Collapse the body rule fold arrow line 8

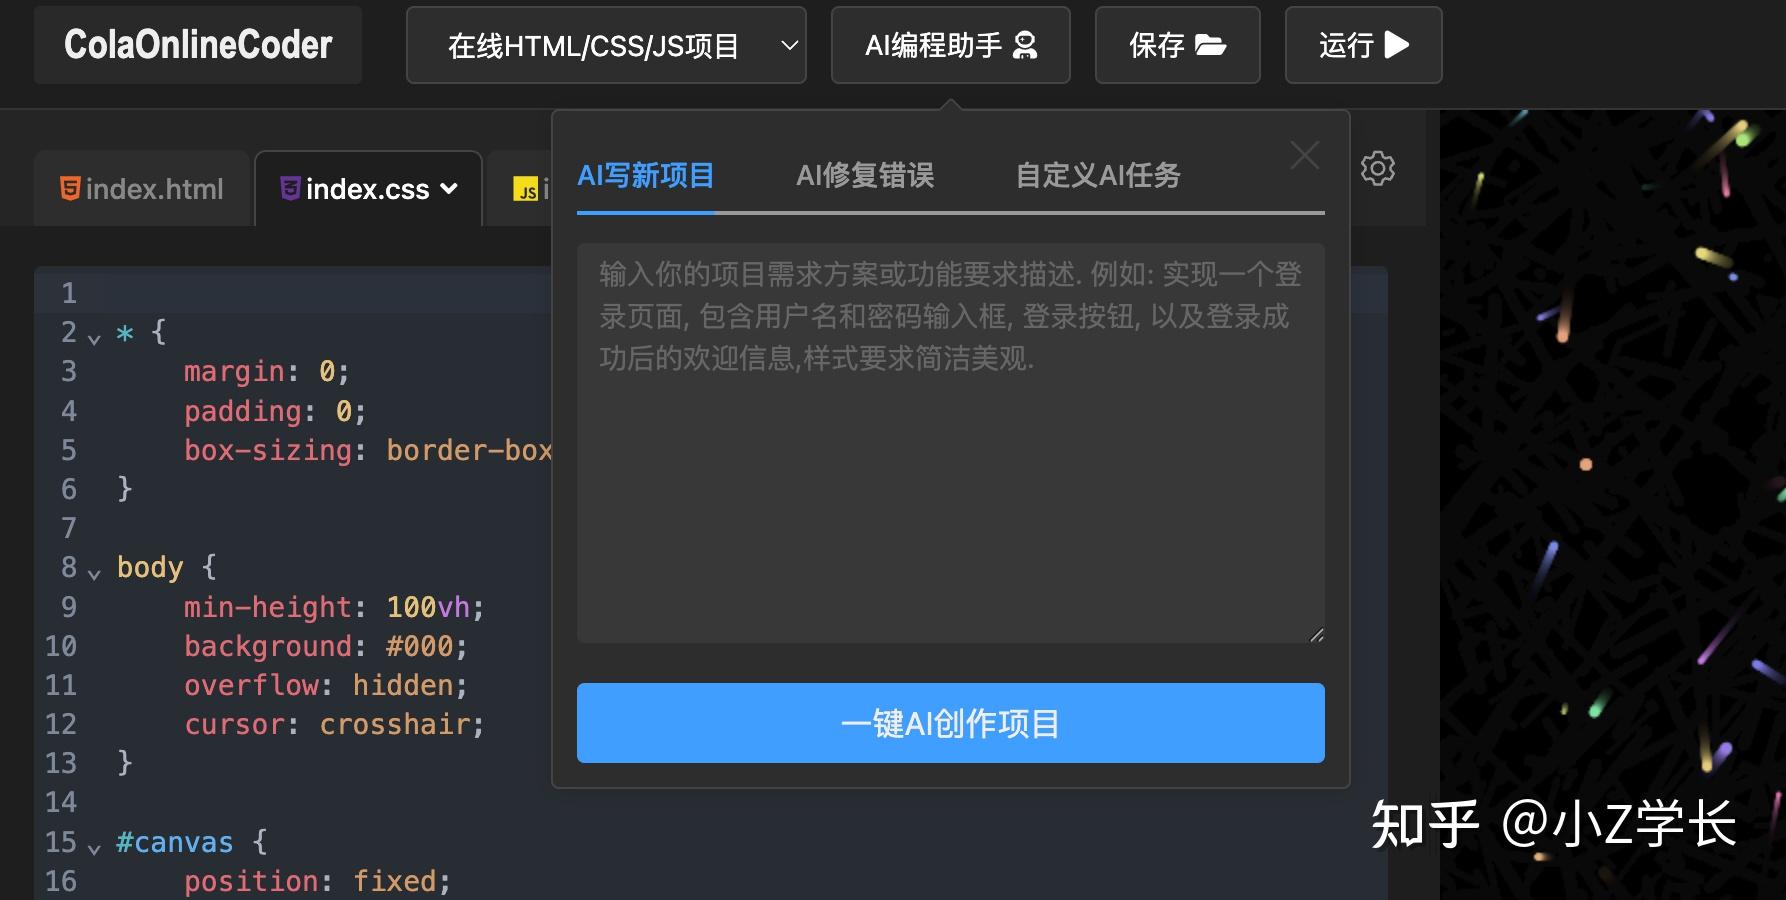pos(94,574)
